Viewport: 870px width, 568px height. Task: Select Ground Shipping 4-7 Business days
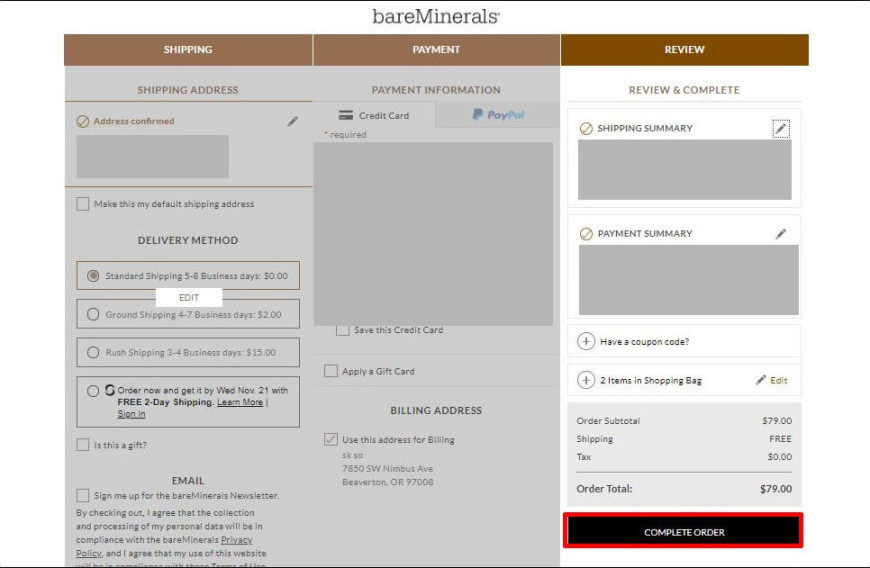click(93, 315)
